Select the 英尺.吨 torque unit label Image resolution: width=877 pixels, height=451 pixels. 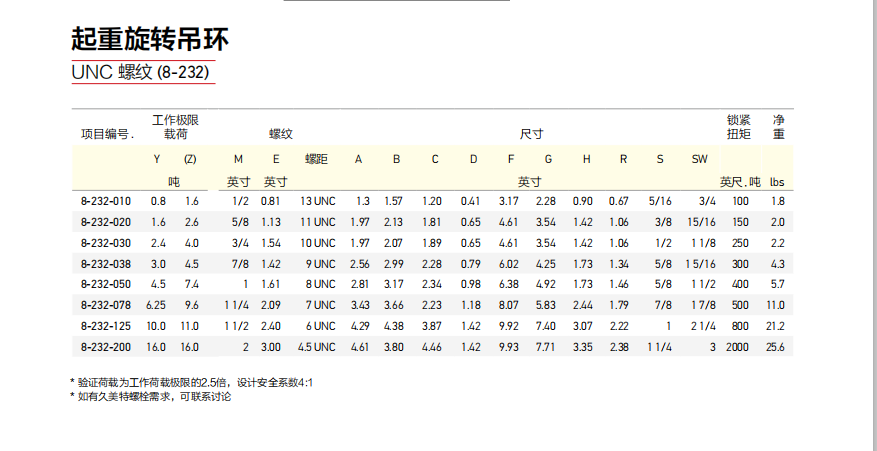pos(740,182)
